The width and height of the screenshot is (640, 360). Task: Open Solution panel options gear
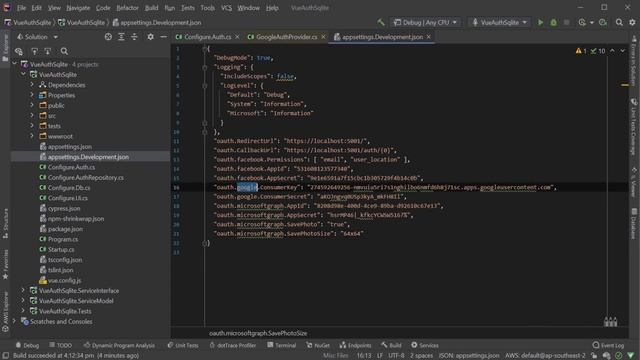[150, 37]
